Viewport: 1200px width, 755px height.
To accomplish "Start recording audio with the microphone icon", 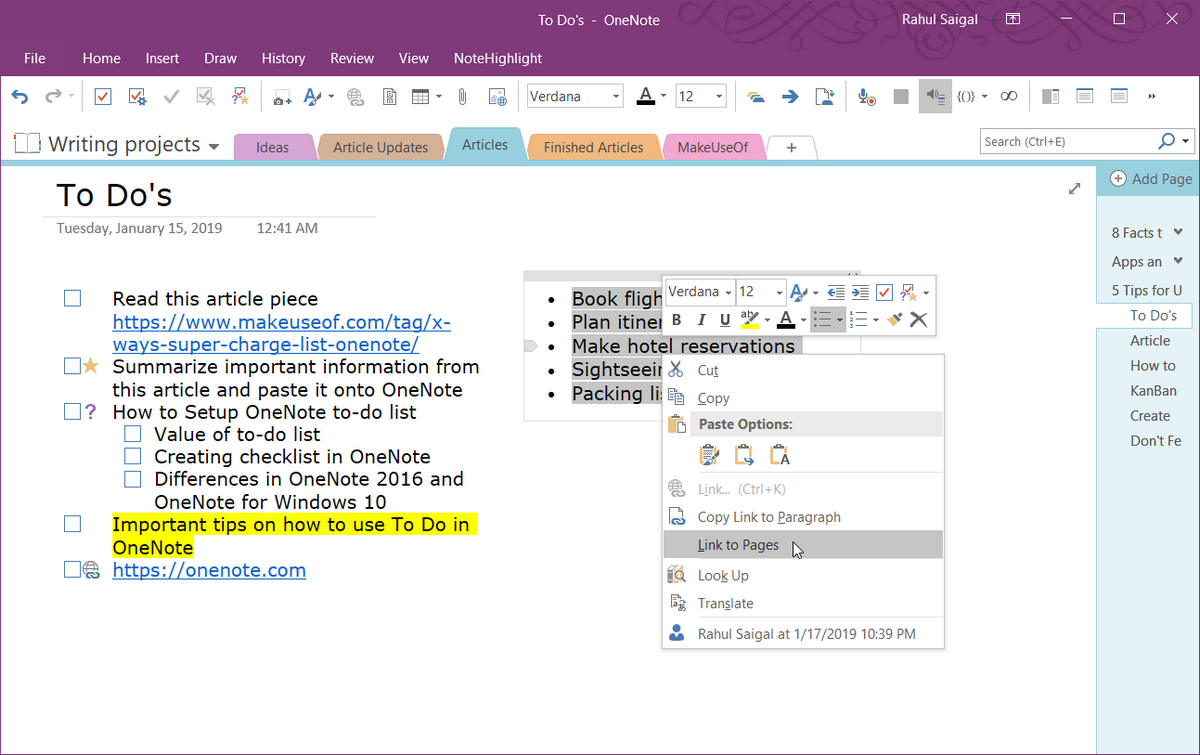I will click(866, 96).
